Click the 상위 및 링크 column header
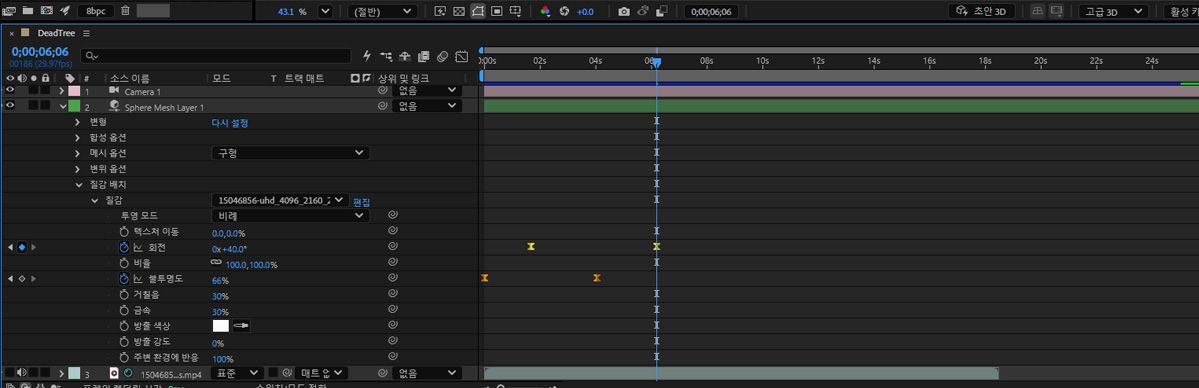Image resolution: width=1199 pixels, height=388 pixels. click(x=404, y=79)
